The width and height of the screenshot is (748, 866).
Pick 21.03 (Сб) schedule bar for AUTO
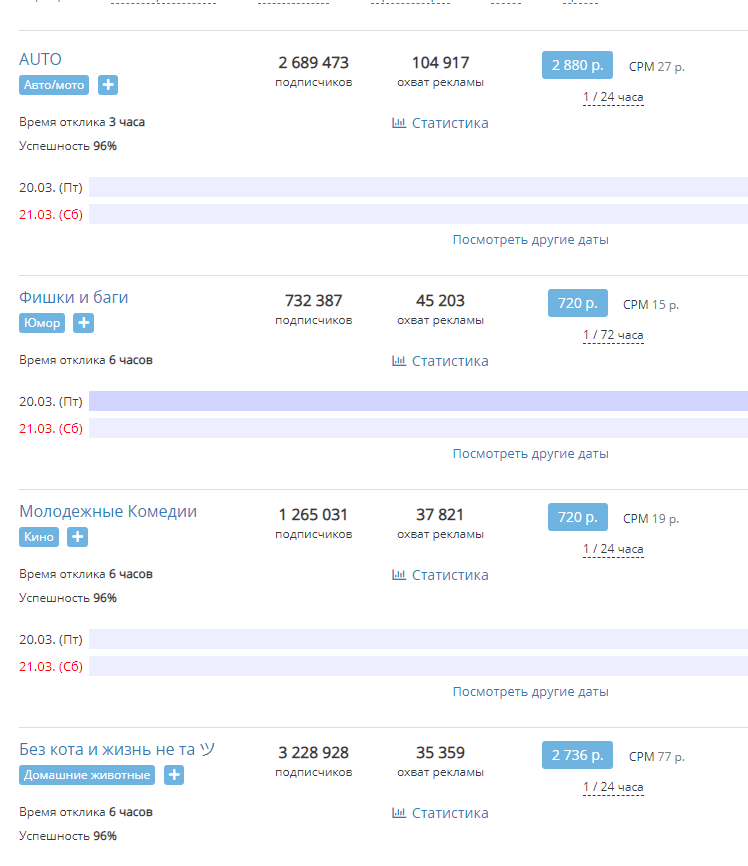tap(418, 214)
